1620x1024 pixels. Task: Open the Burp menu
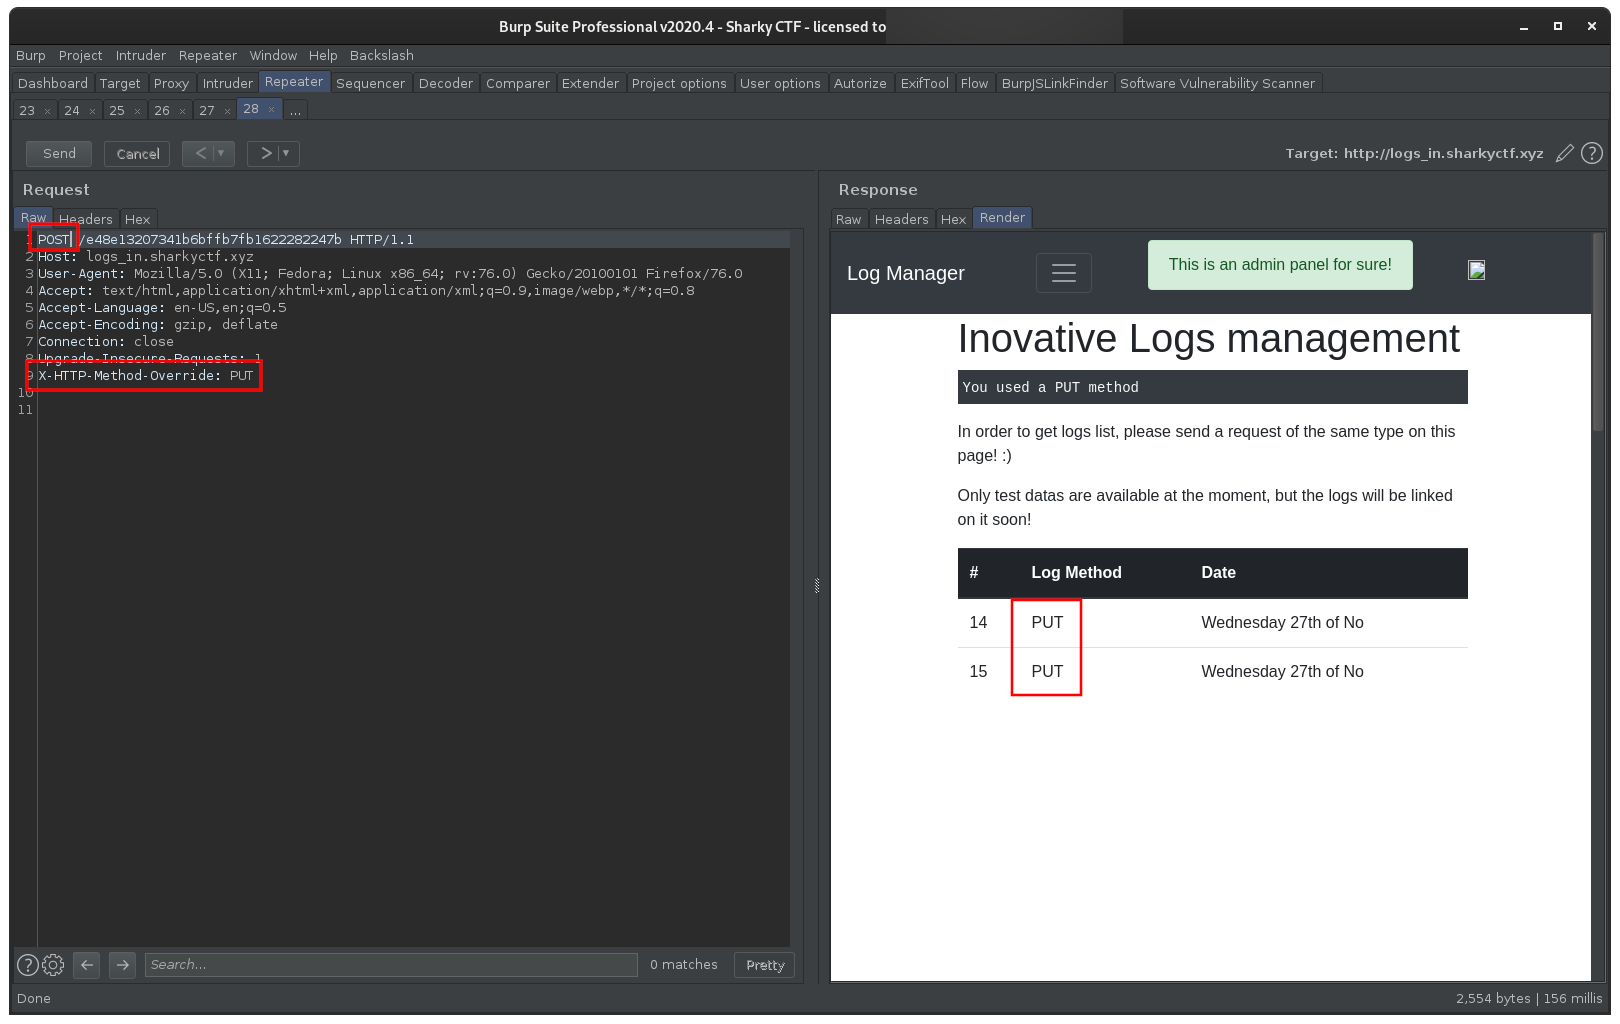(x=31, y=56)
